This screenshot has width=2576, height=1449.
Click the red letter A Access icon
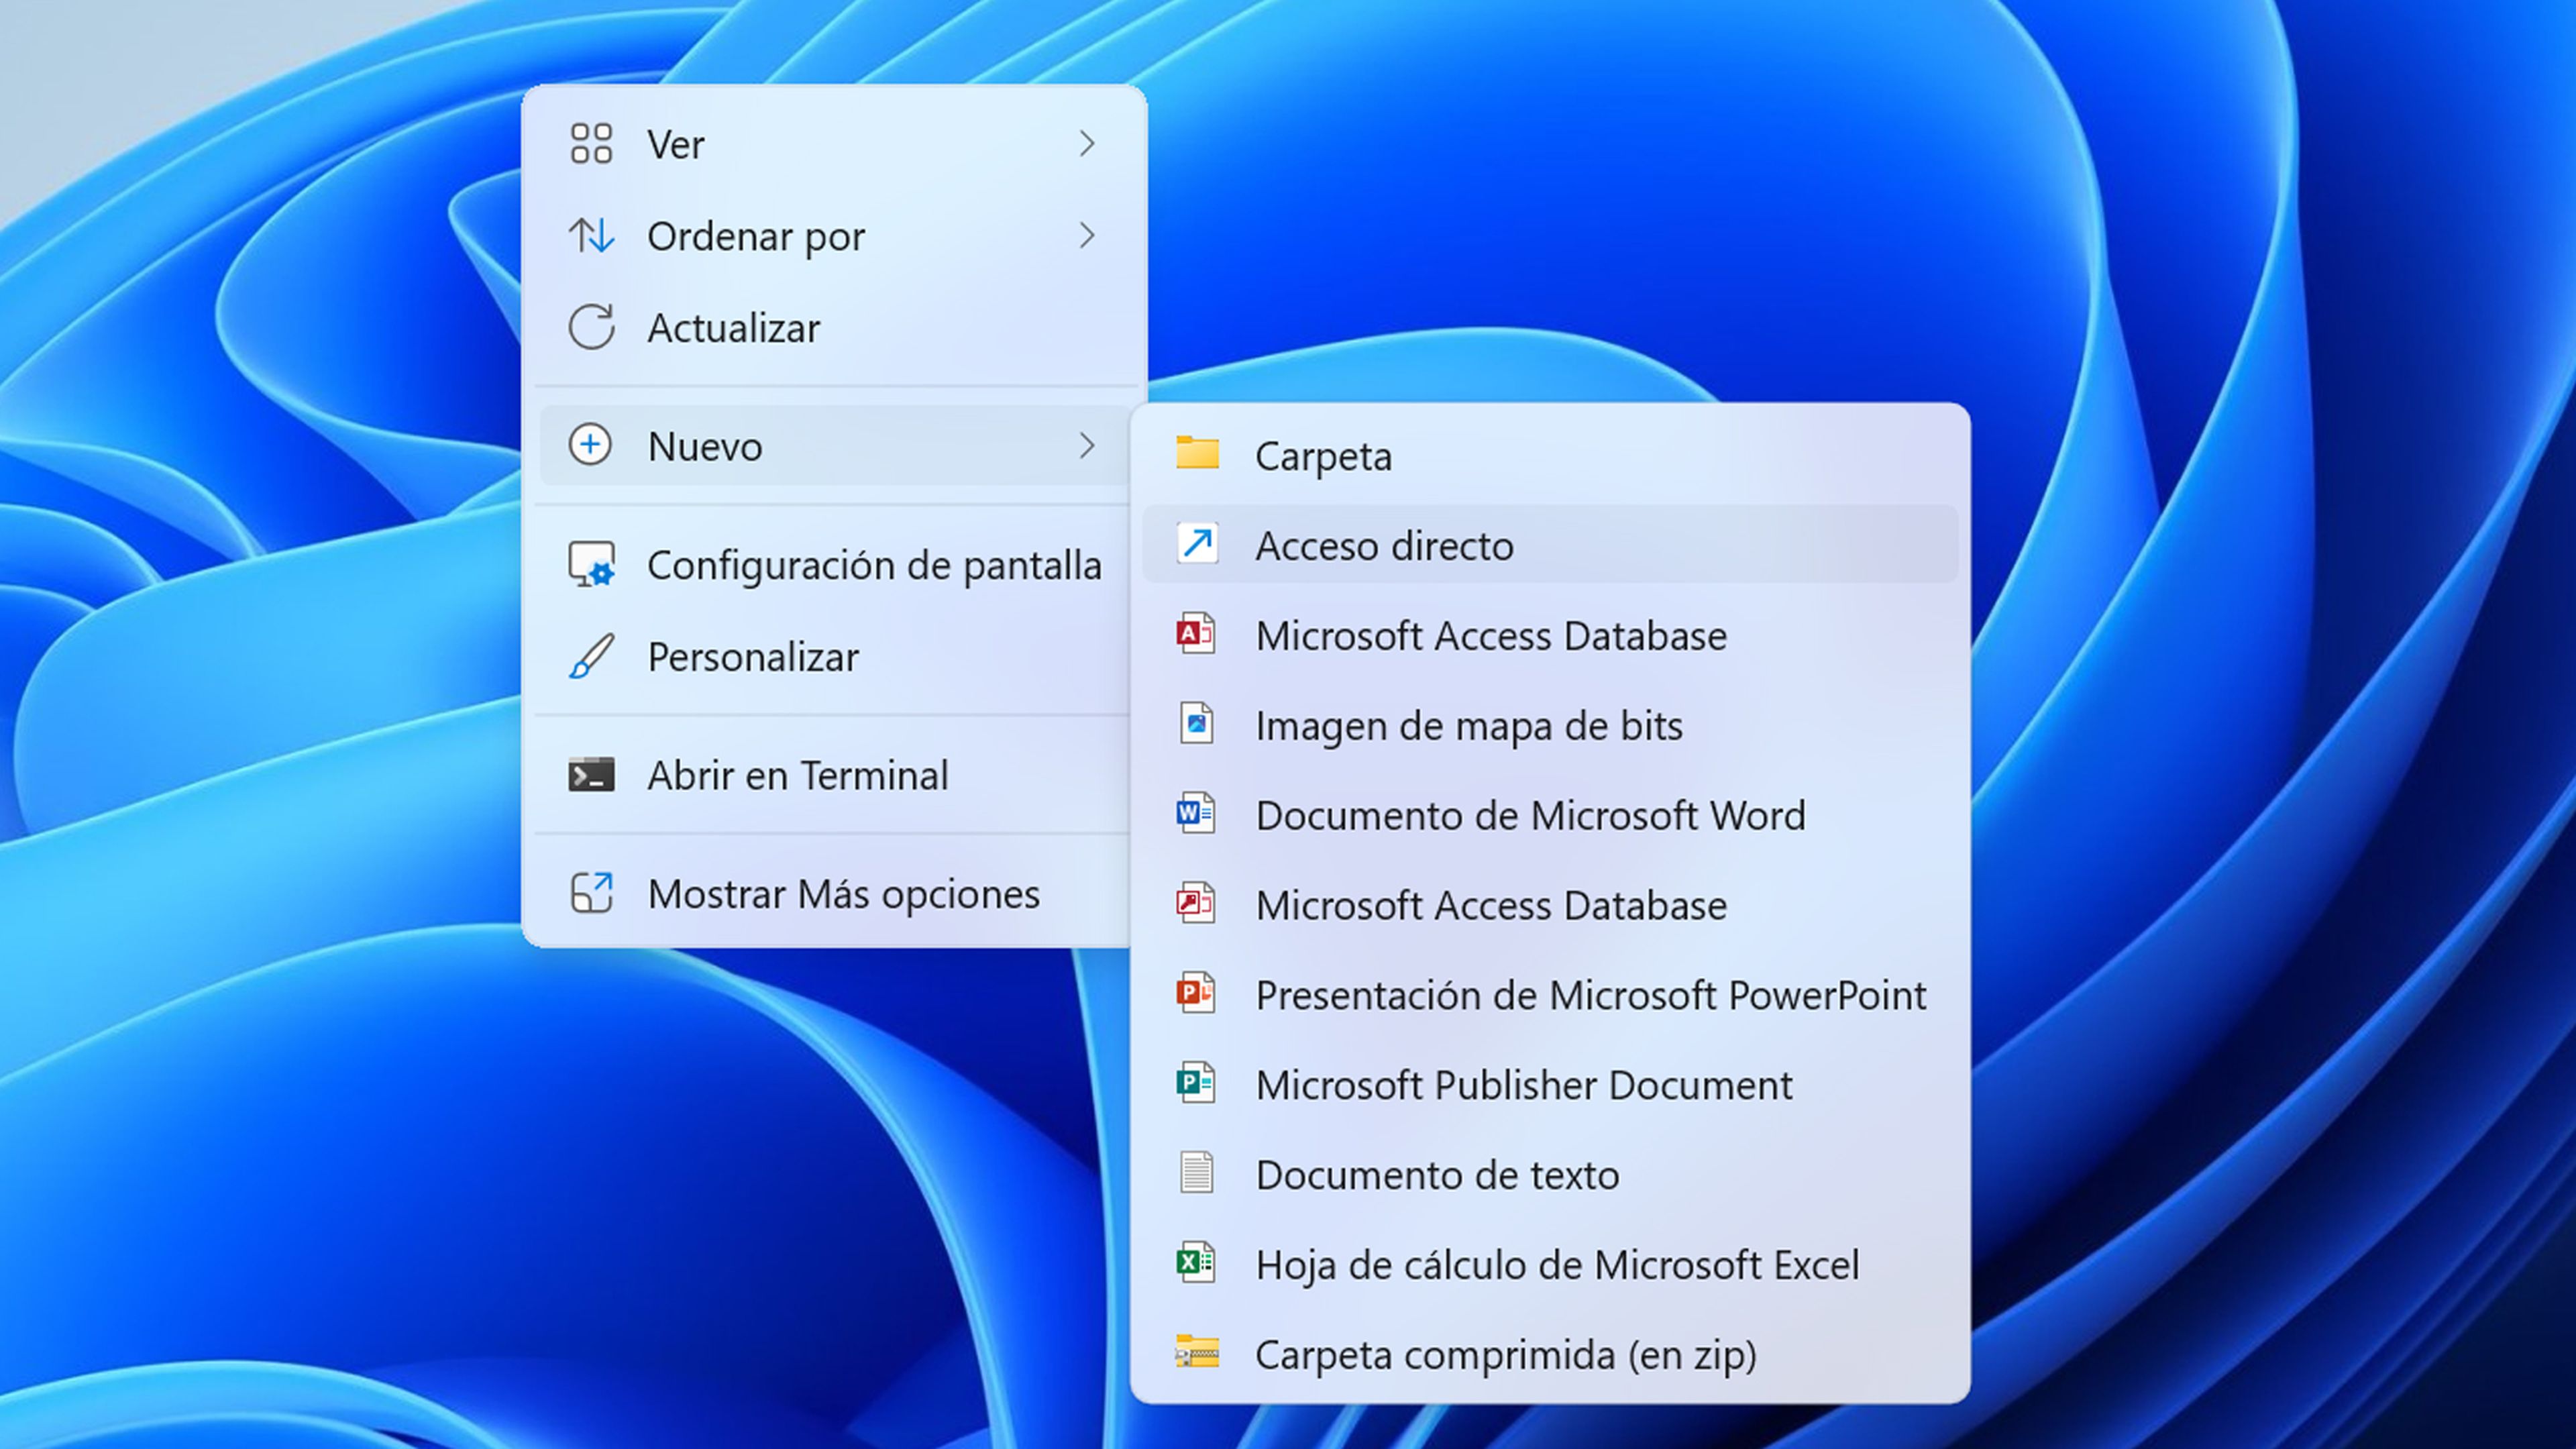1196,634
